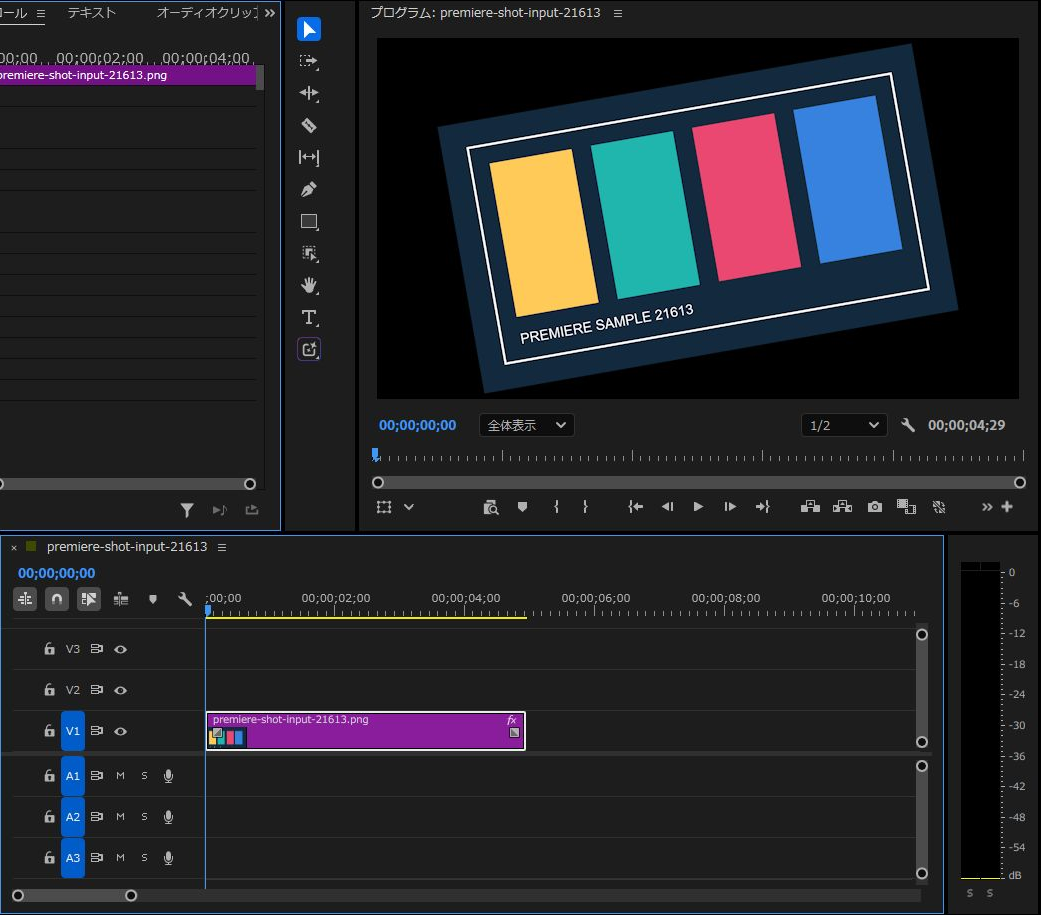Select the Hand tool
Screen dimensions: 1041x915
click(309, 286)
